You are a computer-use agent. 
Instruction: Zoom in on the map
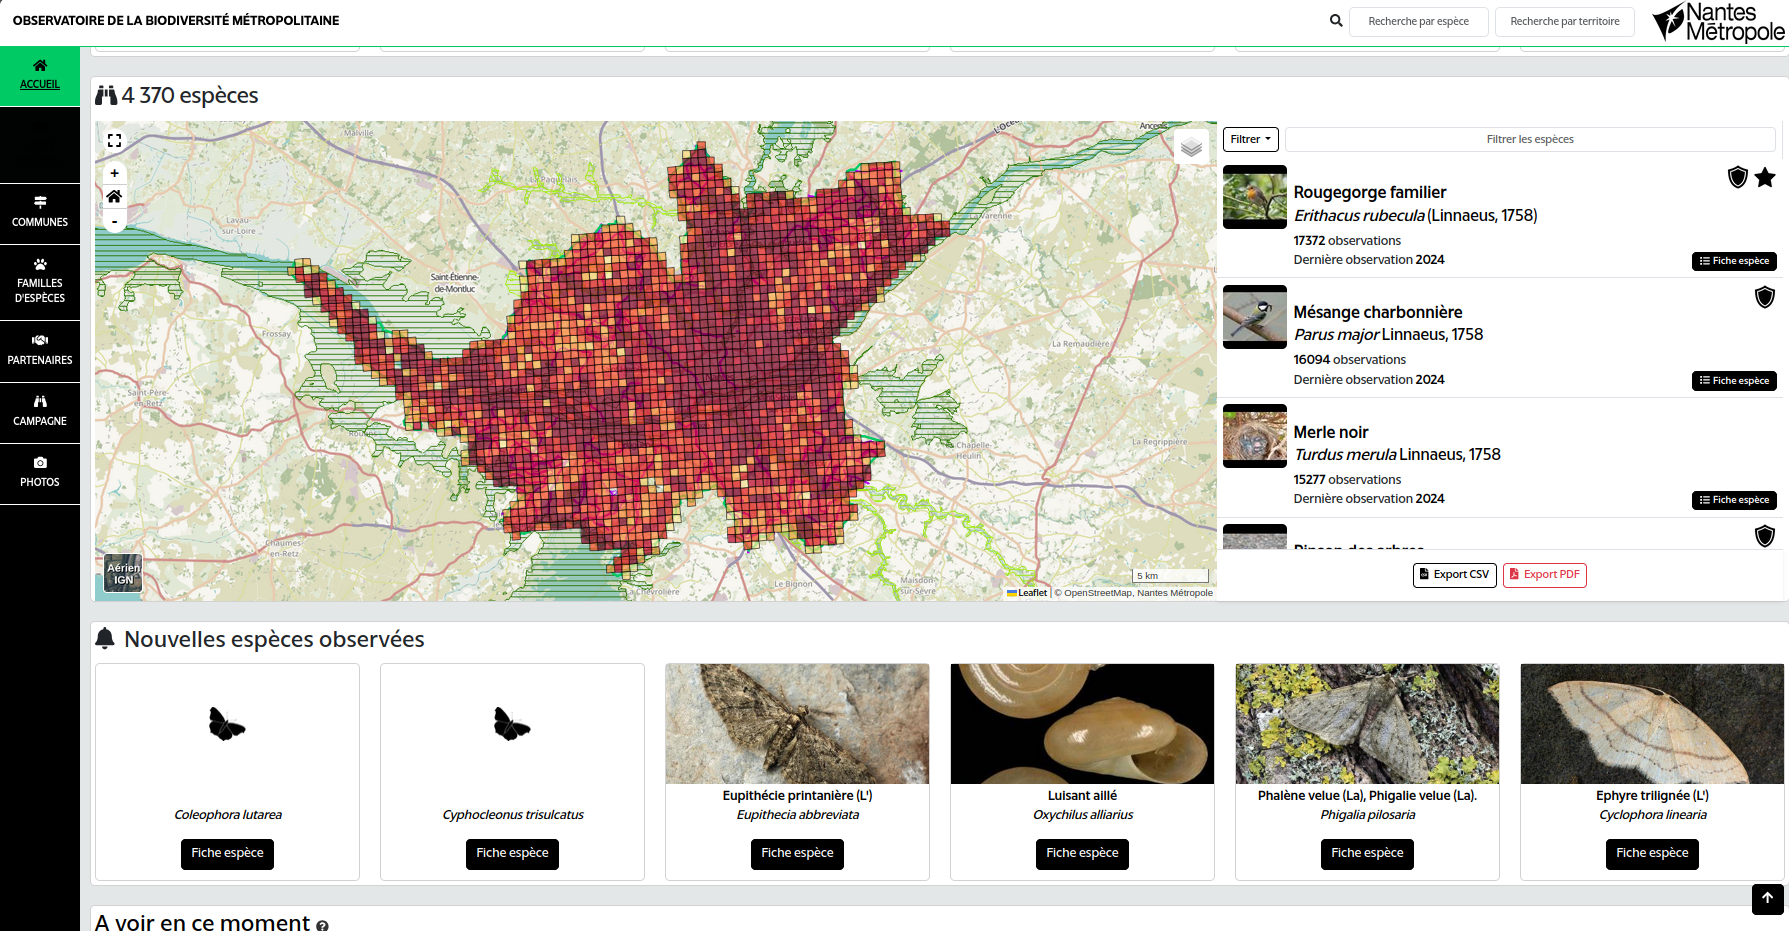(x=114, y=173)
